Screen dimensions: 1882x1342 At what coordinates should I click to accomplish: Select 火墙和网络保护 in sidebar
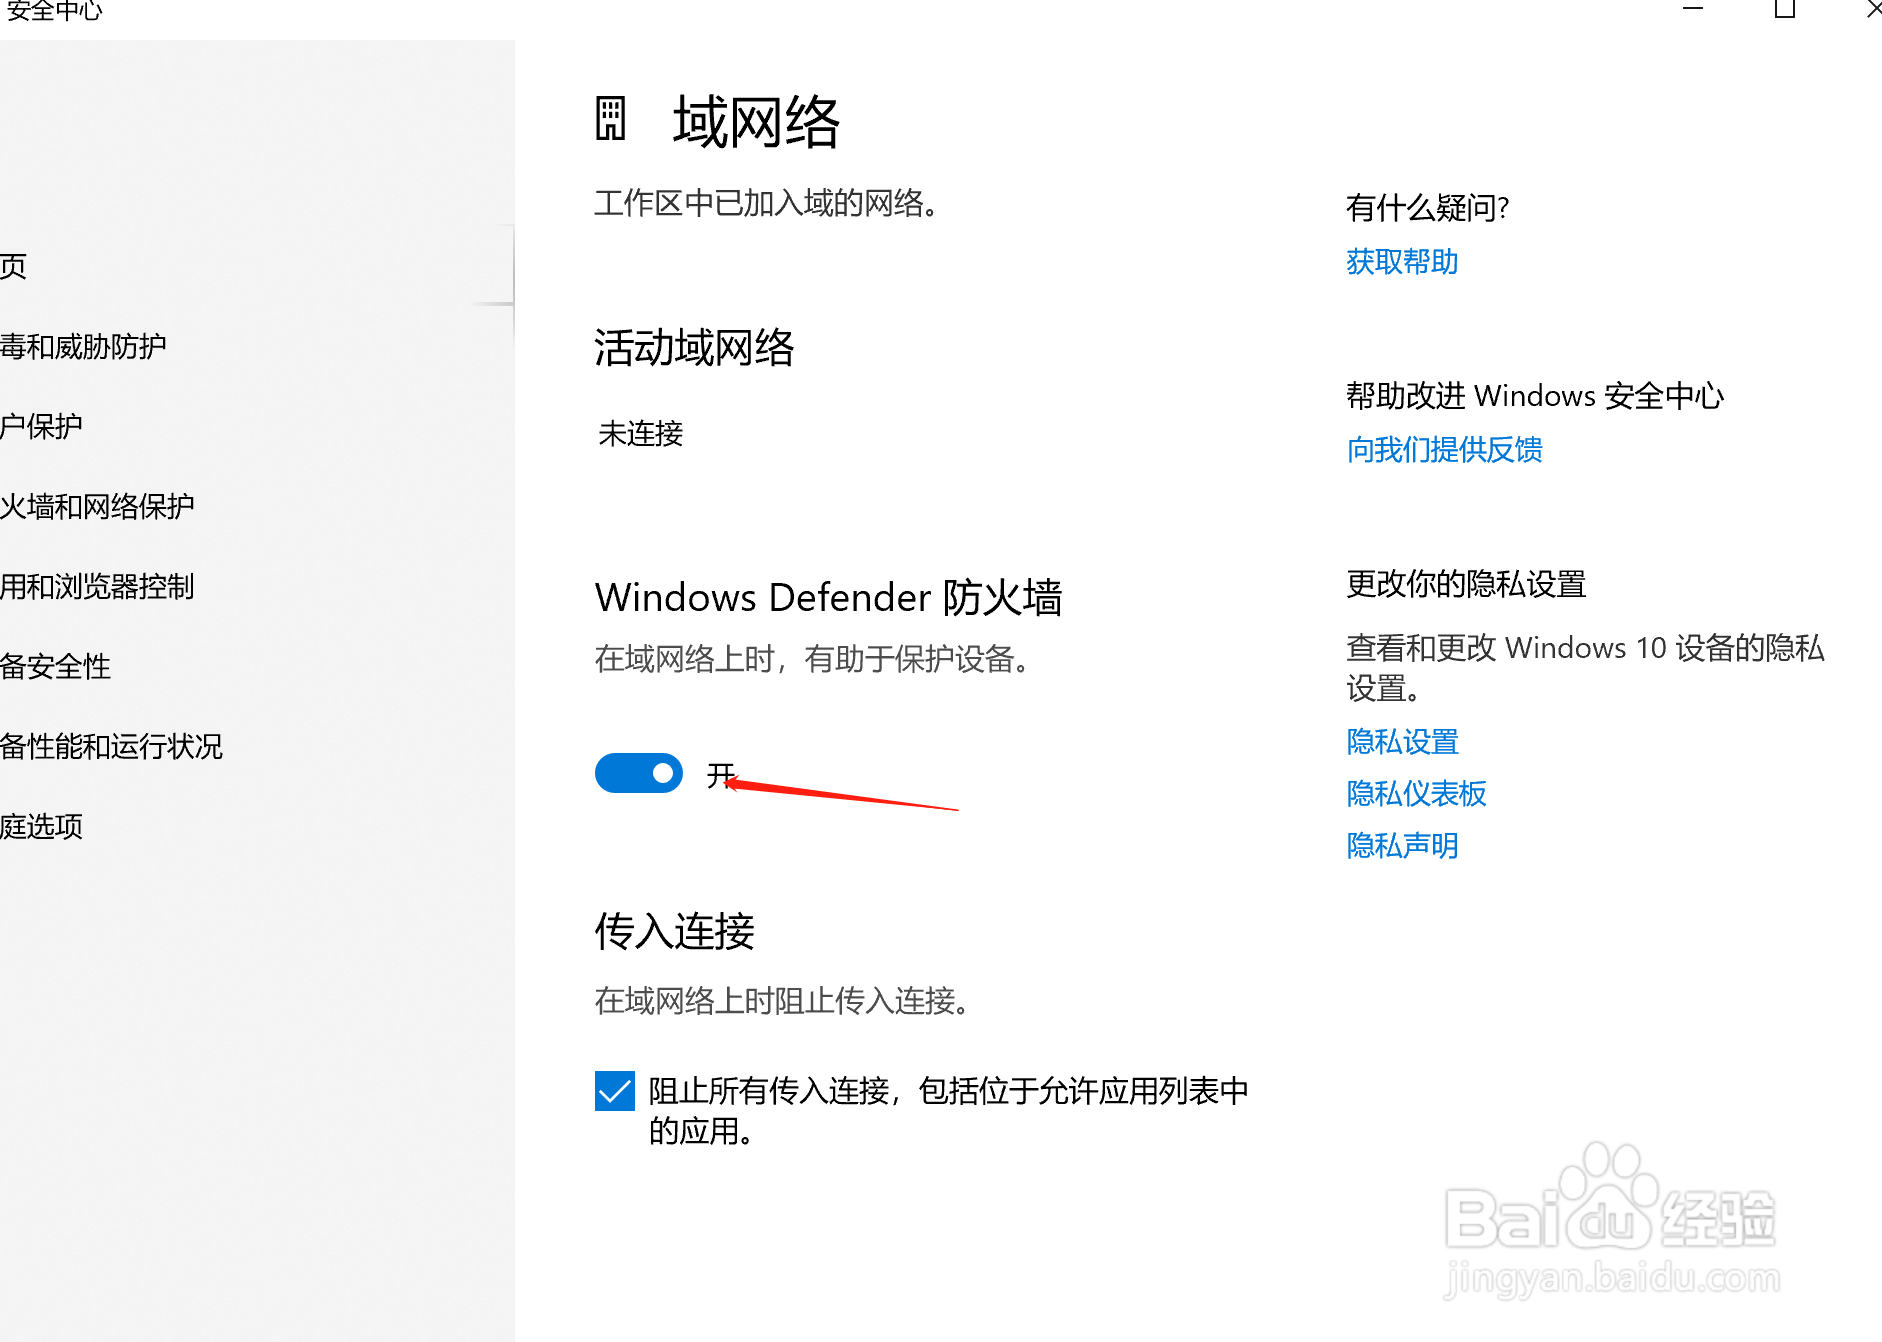click(x=98, y=507)
